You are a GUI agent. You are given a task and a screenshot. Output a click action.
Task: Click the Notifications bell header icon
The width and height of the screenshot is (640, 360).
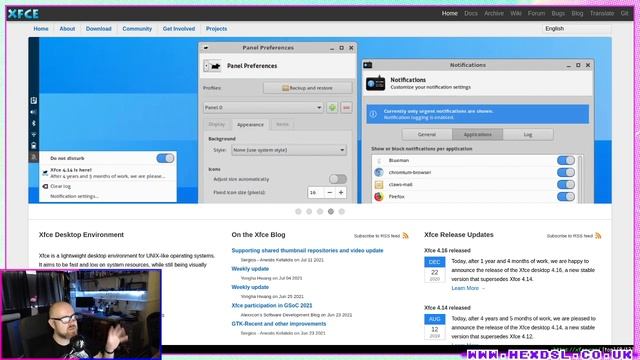pos(376,83)
